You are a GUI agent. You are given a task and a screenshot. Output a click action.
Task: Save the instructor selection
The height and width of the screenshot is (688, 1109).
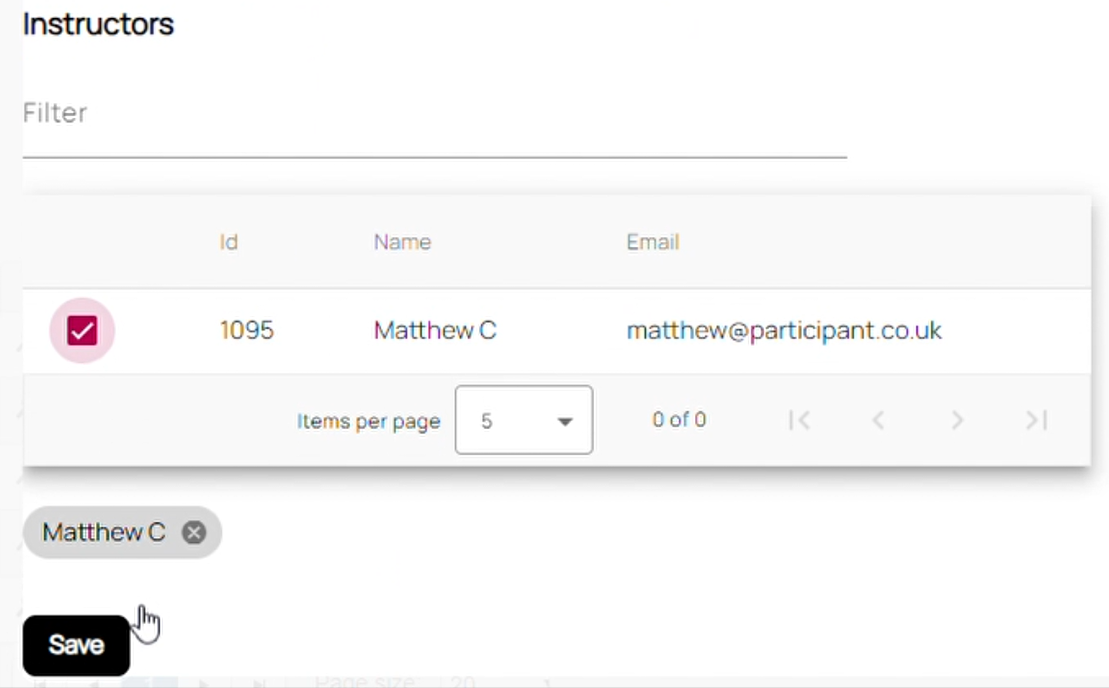point(76,646)
